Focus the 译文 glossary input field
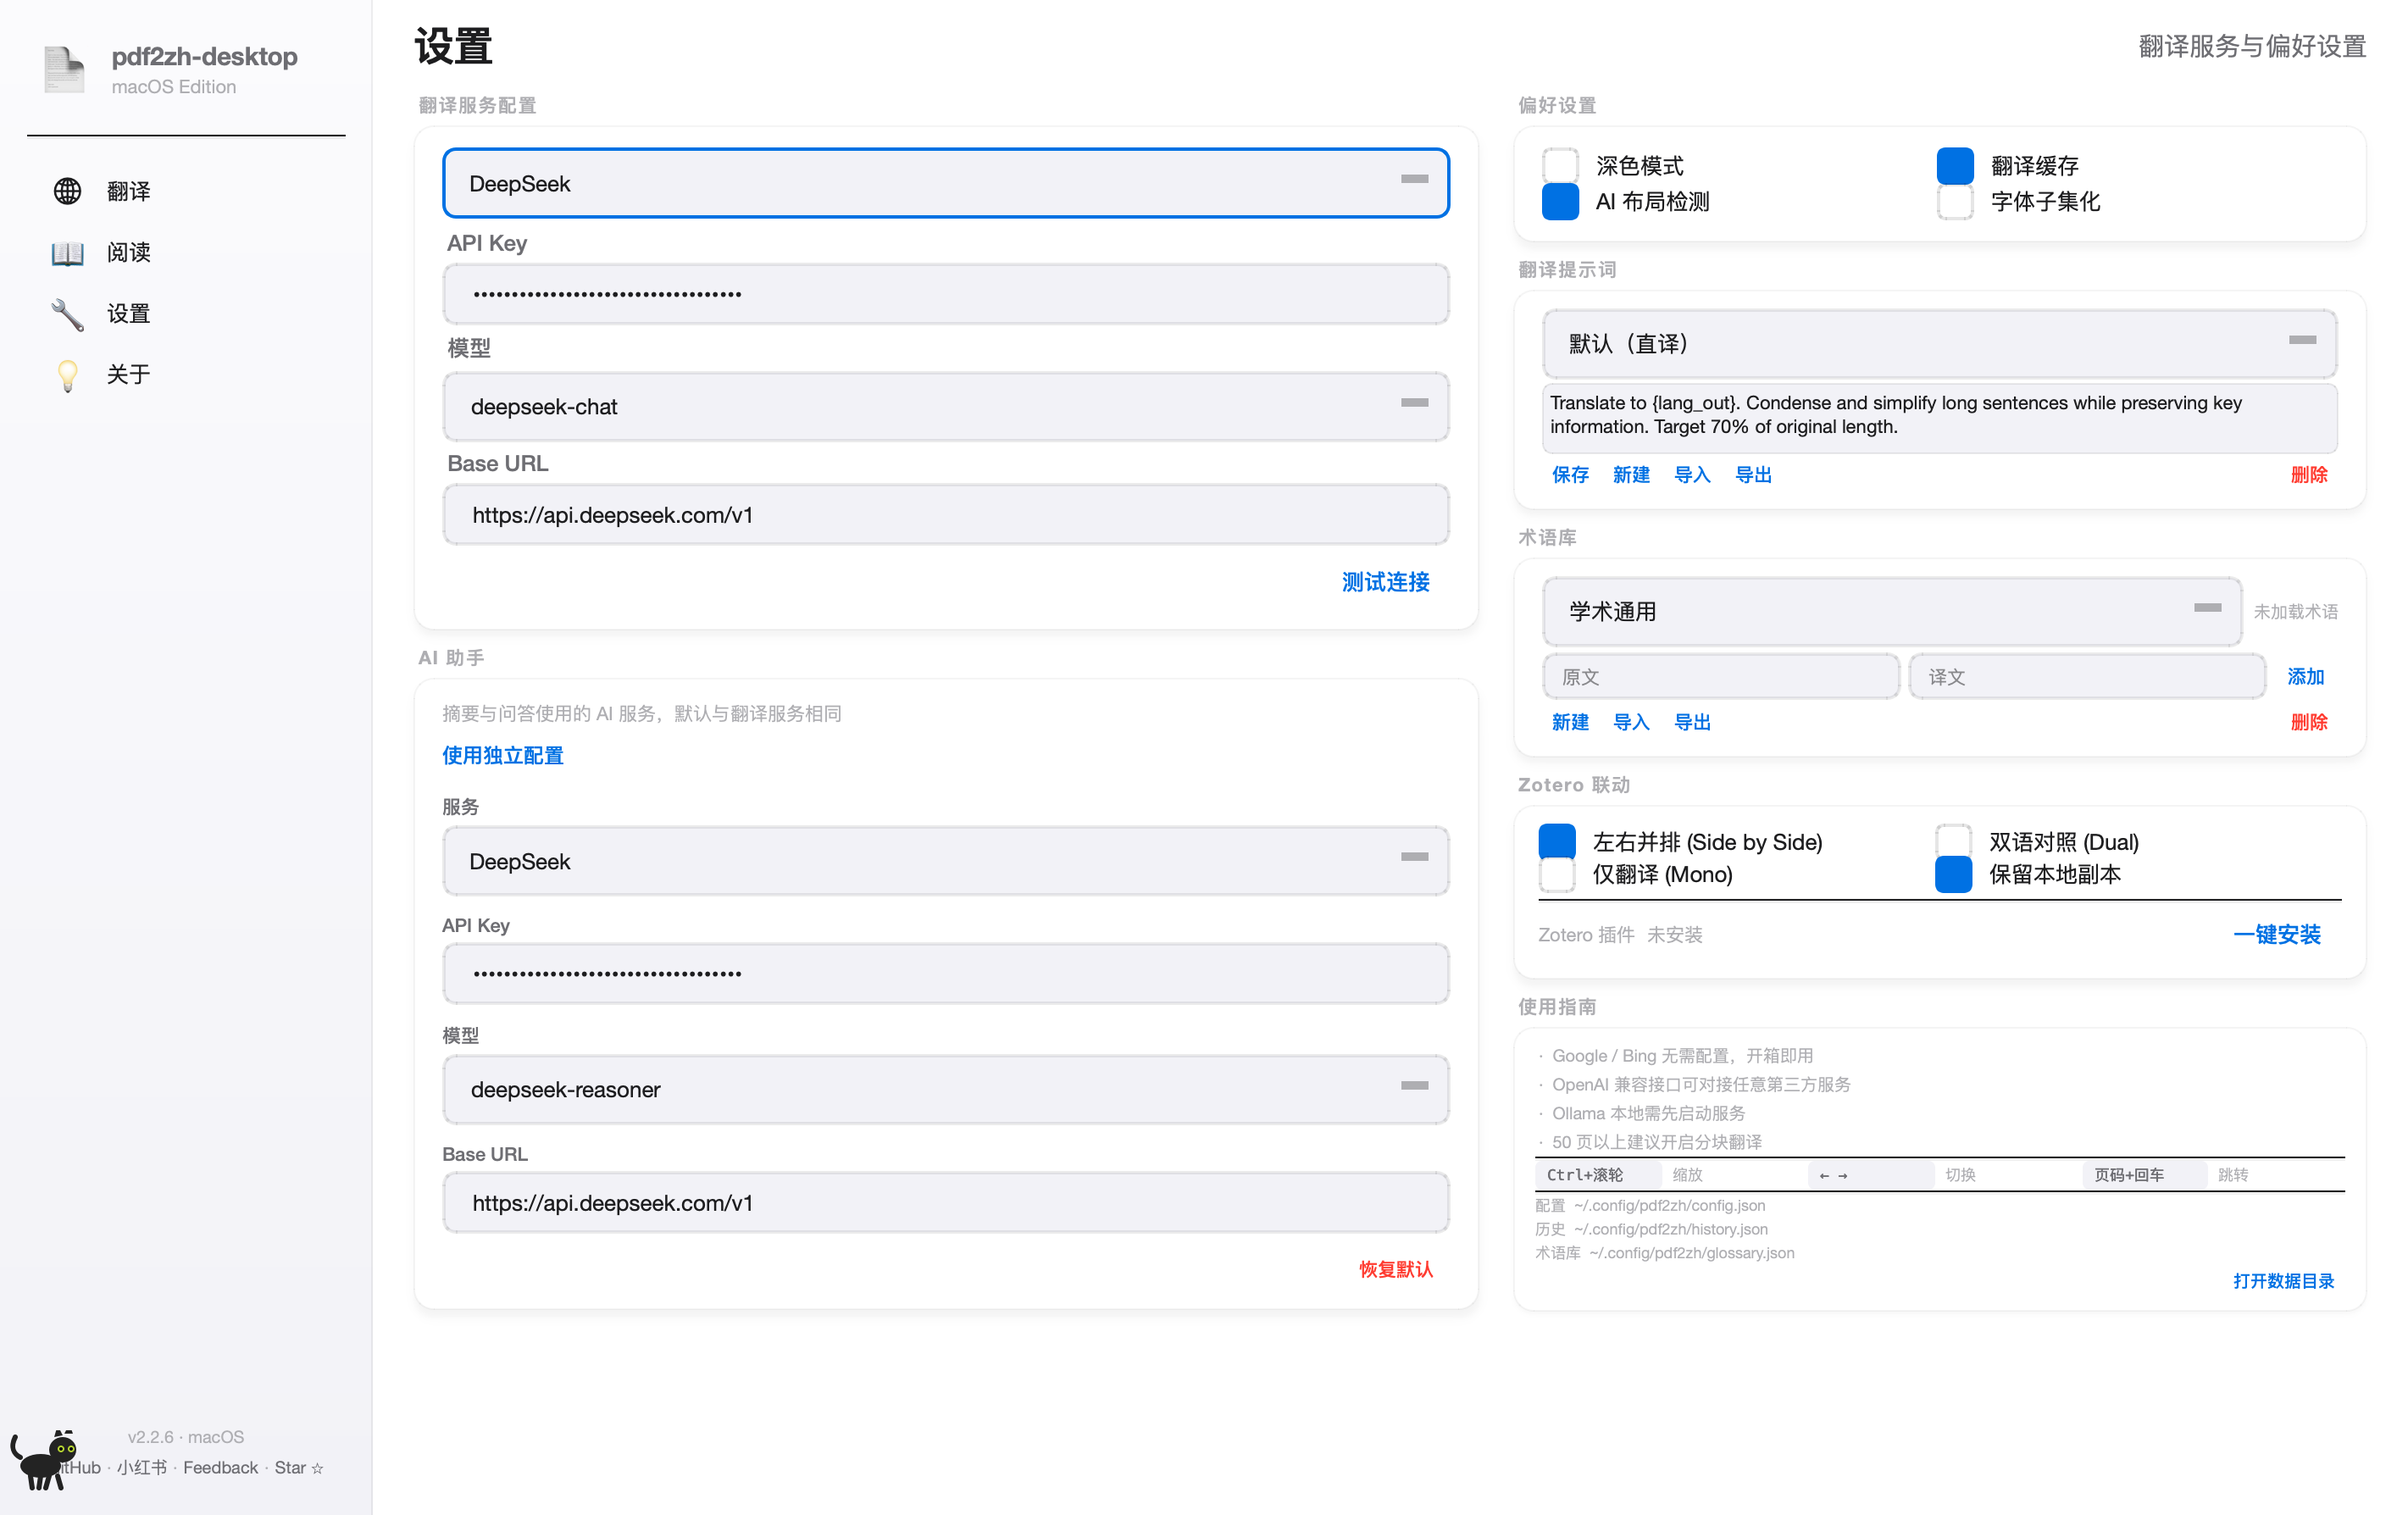Viewport: 2408px width, 1515px height. pos(2087,676)
